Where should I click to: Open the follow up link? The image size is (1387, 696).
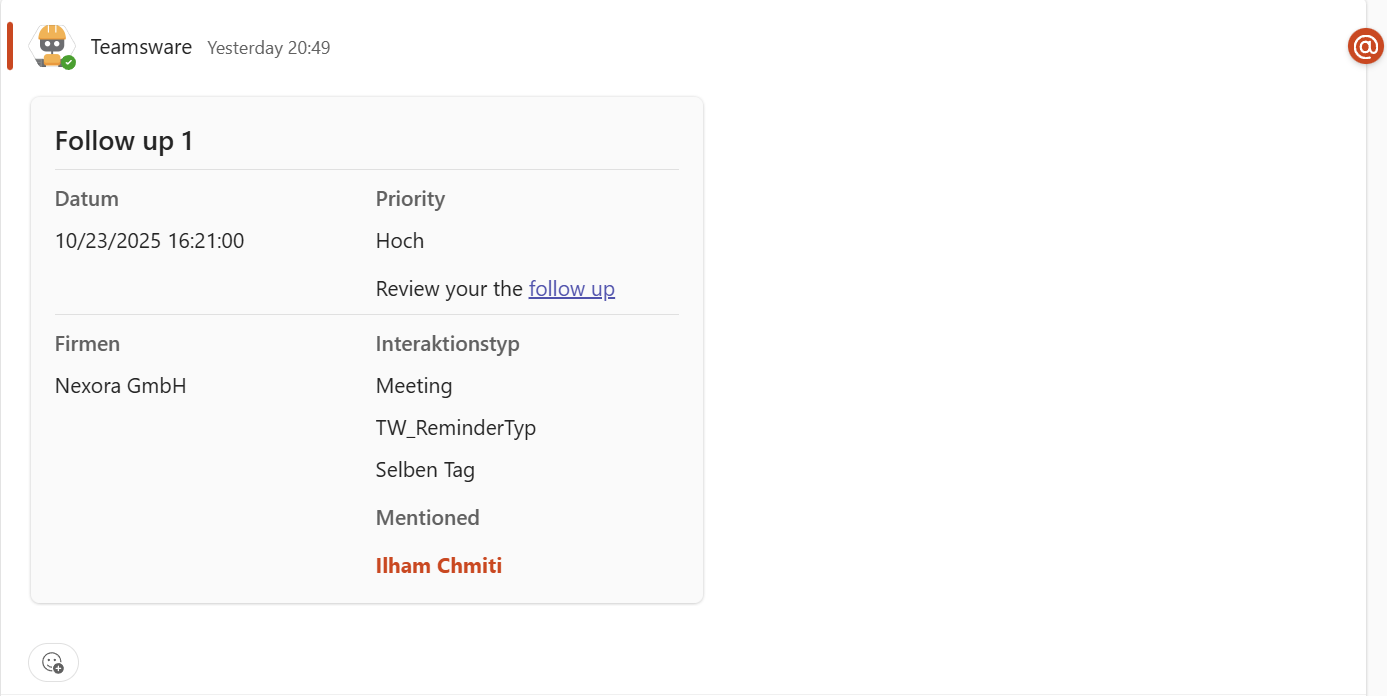coord(571,289)
